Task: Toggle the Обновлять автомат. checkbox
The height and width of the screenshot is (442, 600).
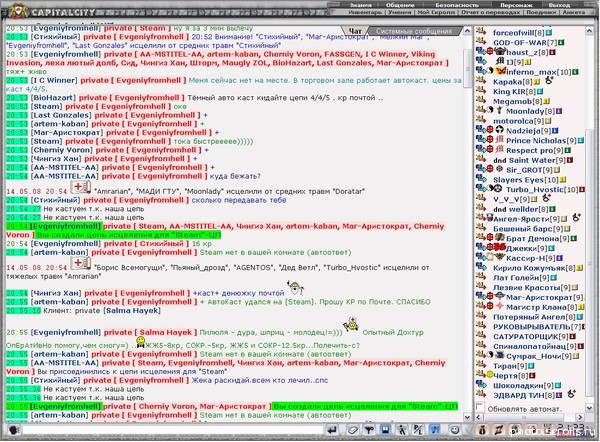Action: (479, 407)
